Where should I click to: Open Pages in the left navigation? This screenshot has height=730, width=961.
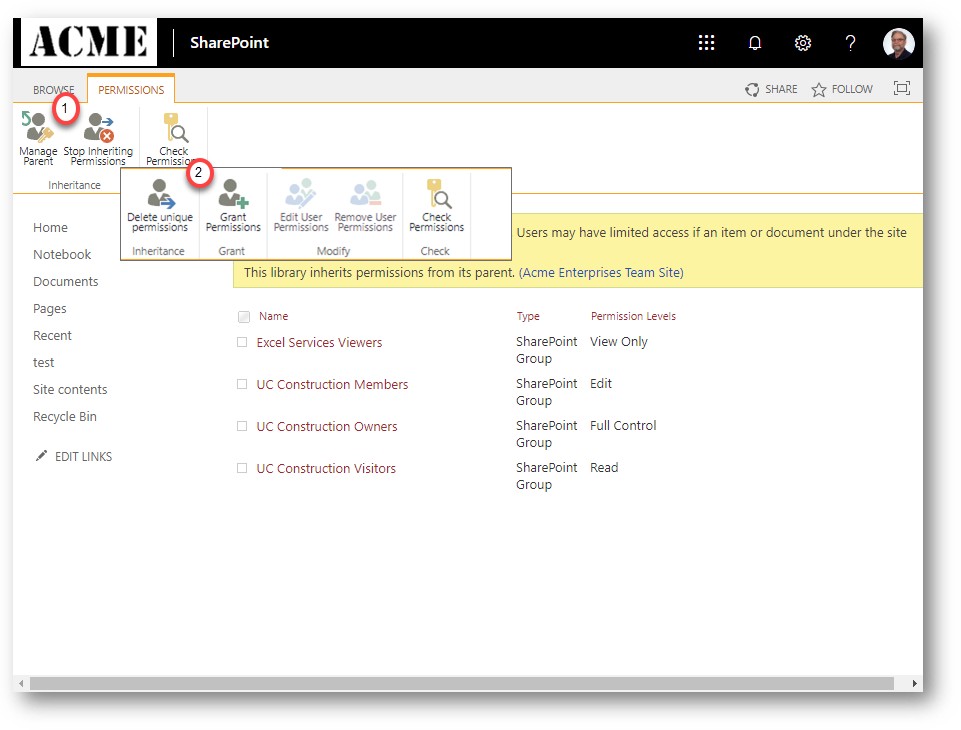pos(50,308)
